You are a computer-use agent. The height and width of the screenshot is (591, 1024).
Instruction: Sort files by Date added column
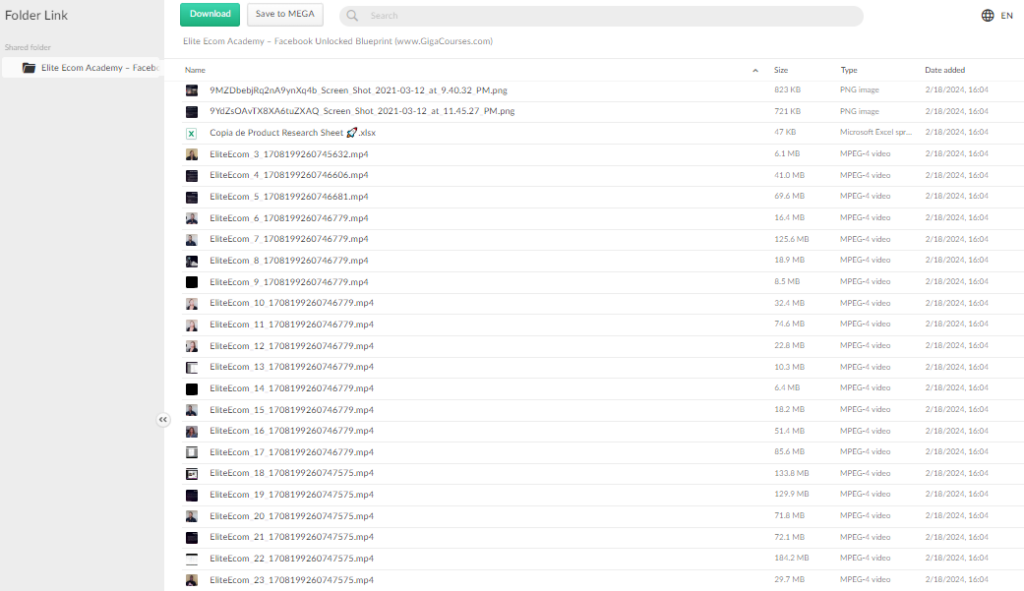(x=945, y=70)
